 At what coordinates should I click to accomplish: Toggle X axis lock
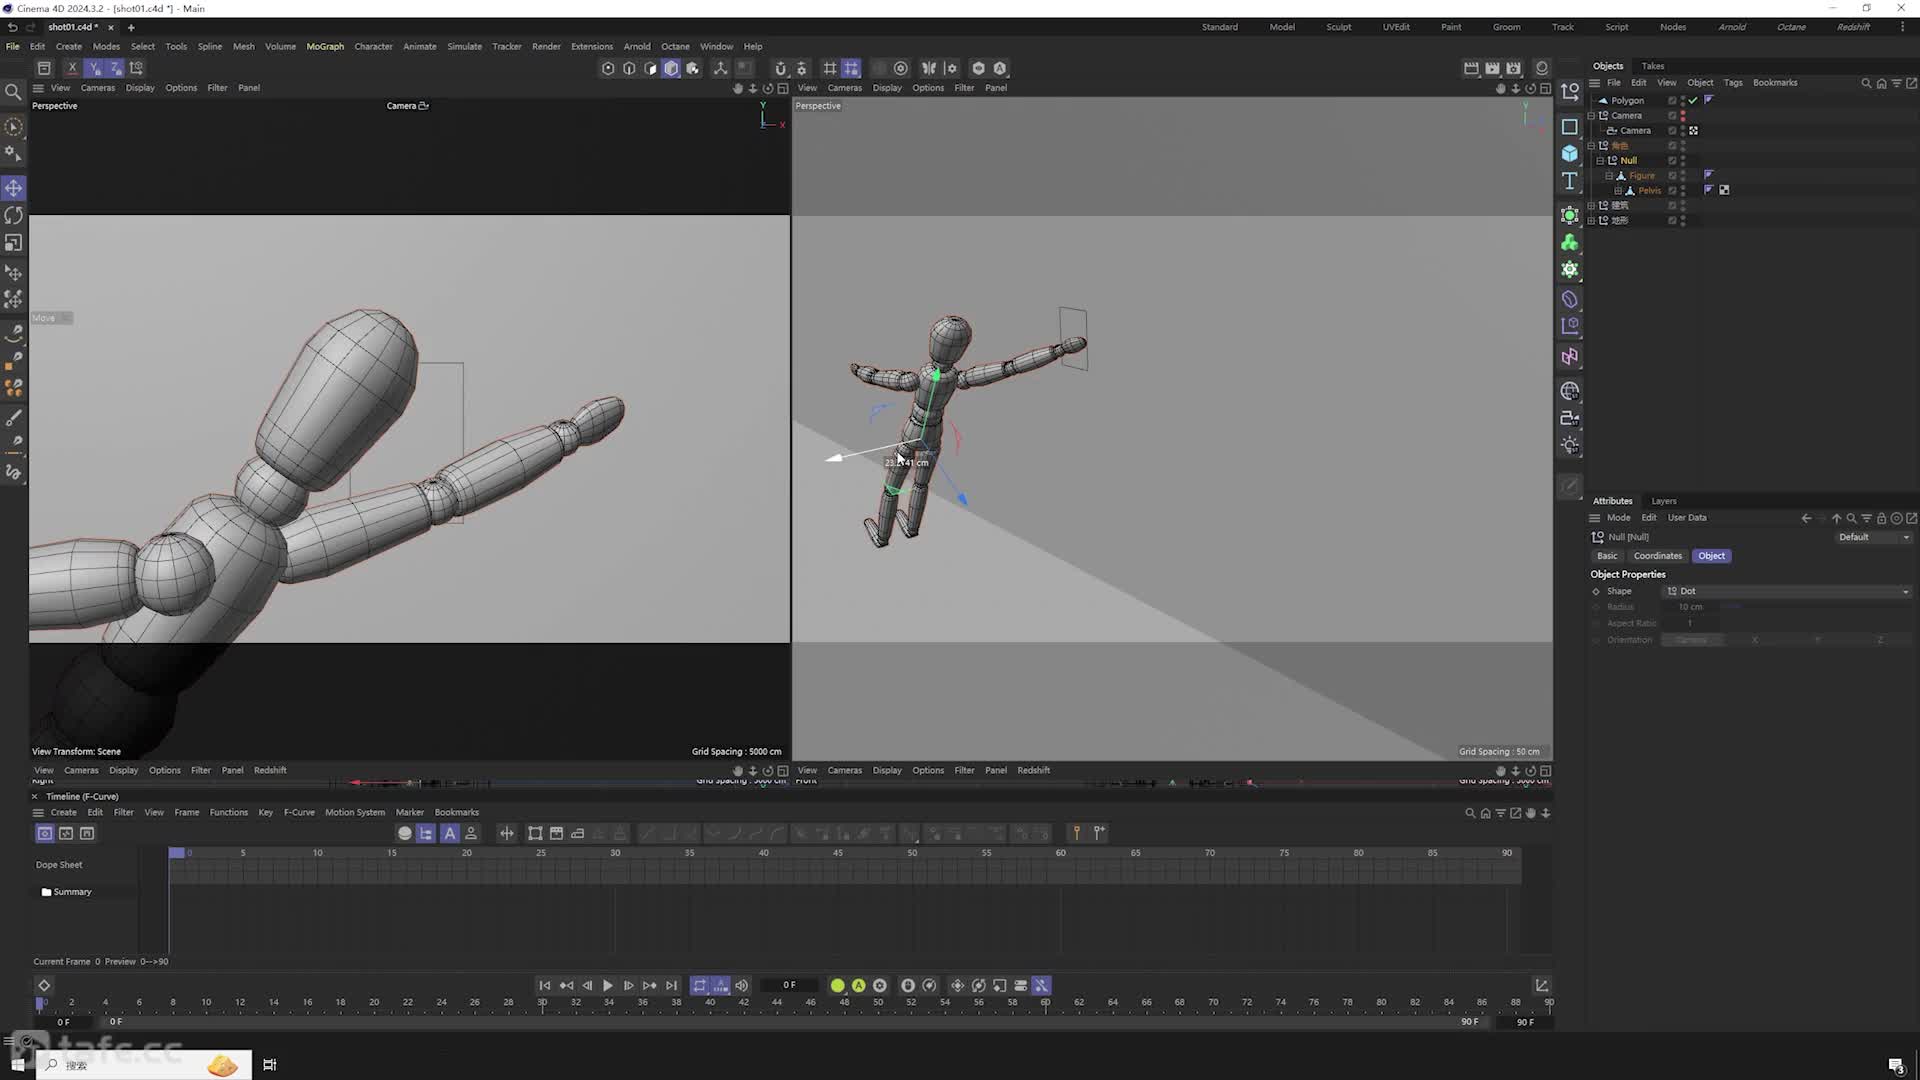coord(72,68)
